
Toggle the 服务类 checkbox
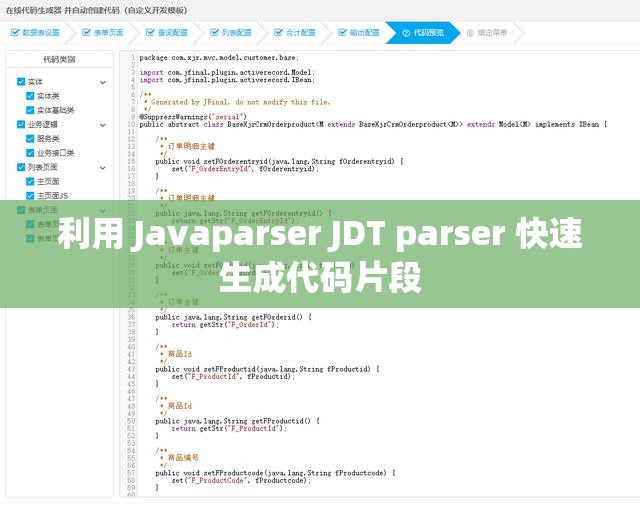[x=30, y=139]
